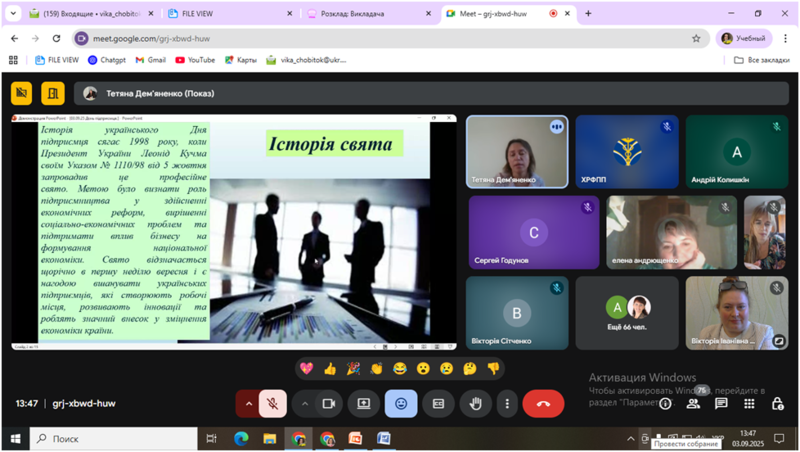The image size is (800, 452).
Task: Open the apps grid in bookmarks bar
Action: [13, 60]
